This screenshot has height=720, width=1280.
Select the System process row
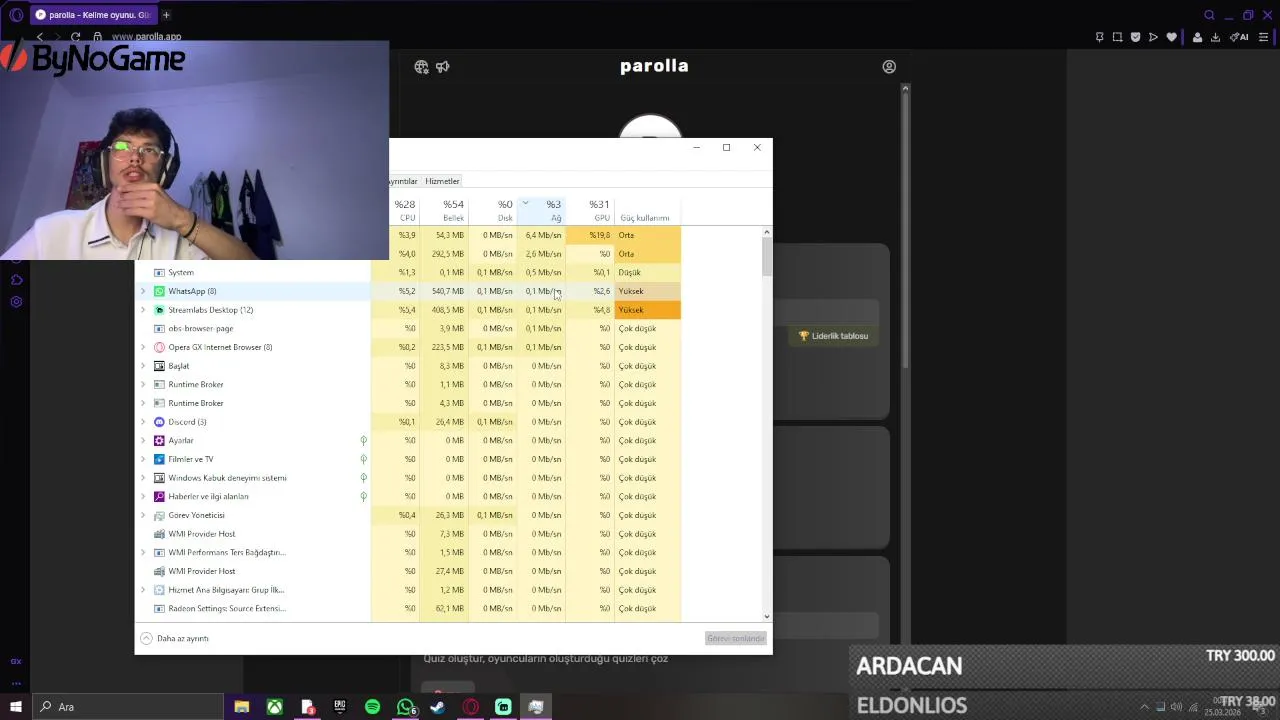pyautogui.click(x=407, y=273)
